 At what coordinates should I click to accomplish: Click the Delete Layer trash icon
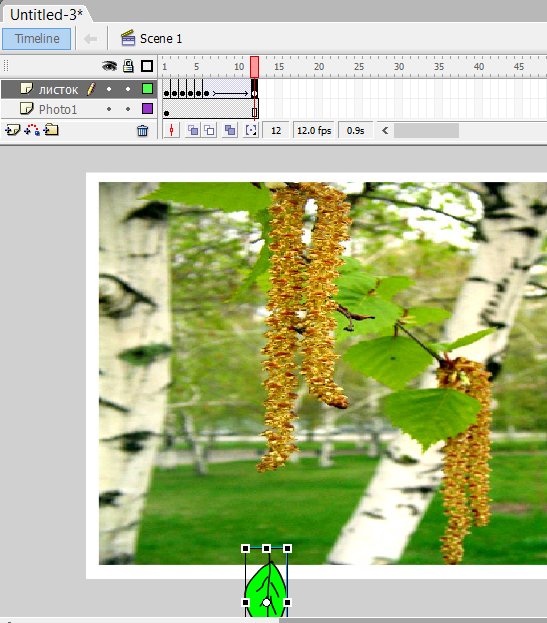pos(142,130)
